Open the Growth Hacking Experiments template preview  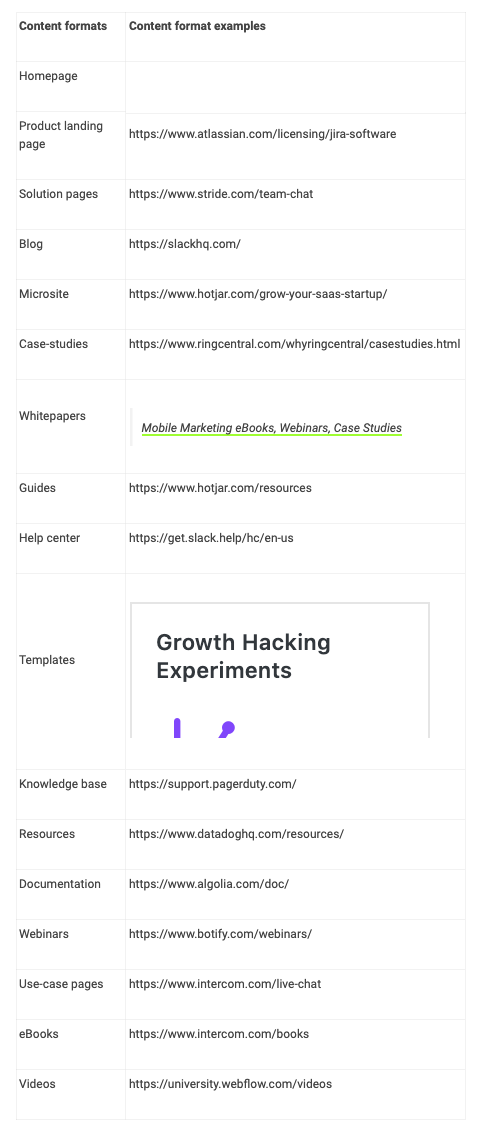pyautogui.click(x=280, y=670)
